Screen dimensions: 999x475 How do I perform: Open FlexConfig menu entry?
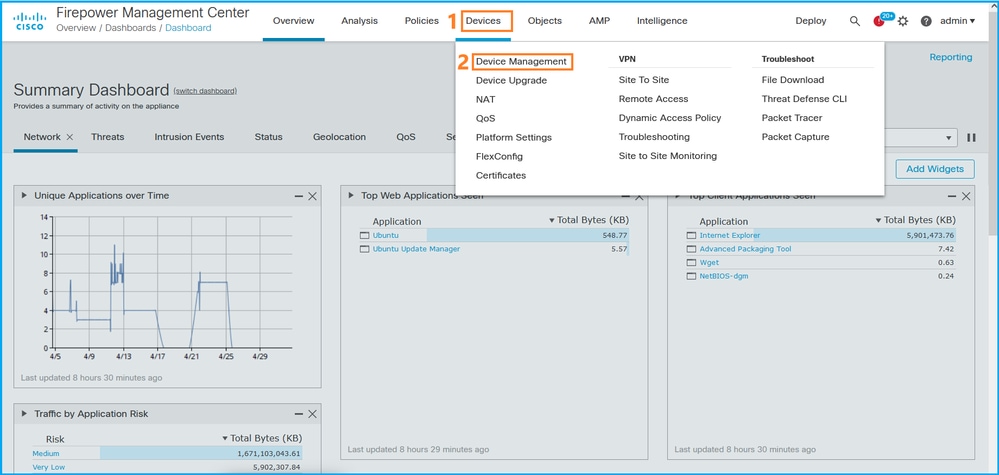pyautogui.click(x=499, y=157)
